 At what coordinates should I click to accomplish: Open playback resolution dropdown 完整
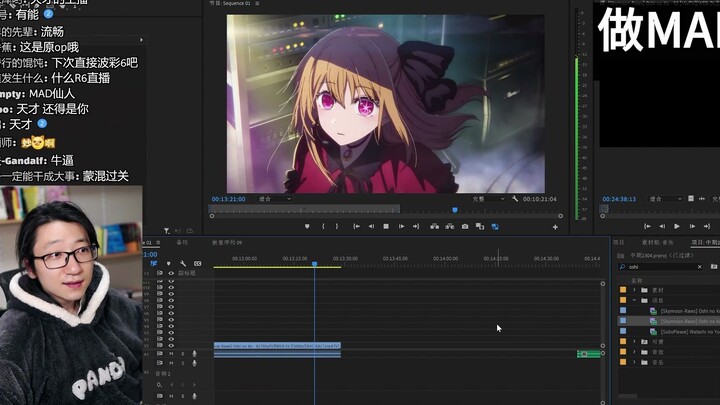click(488, 199)
